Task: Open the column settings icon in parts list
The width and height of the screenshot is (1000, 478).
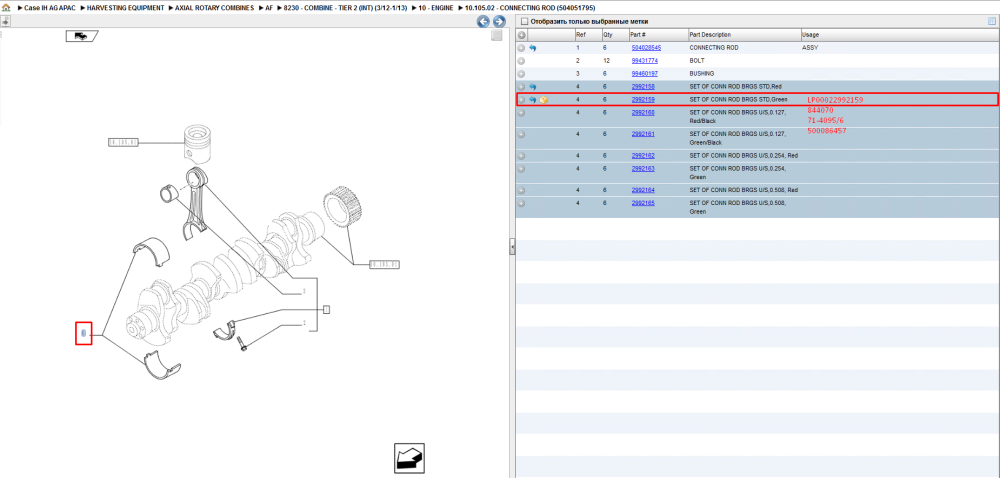Action: point(992,21)
